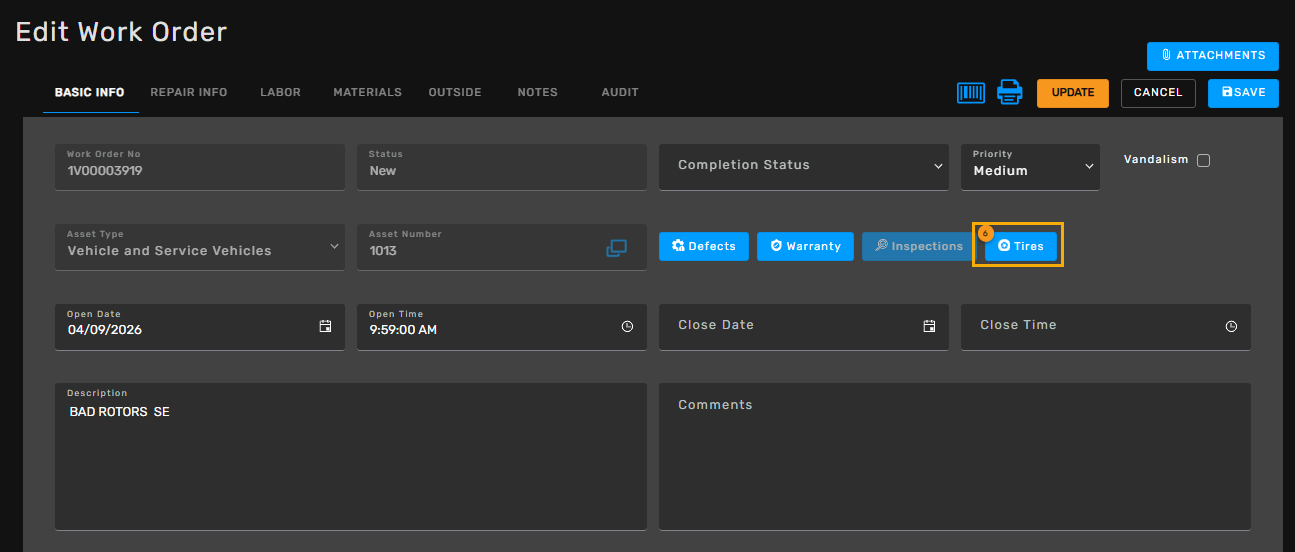Click the Work Order No field
The width and height of the screenshot is (1295, 552).
[x=200, y=167]
